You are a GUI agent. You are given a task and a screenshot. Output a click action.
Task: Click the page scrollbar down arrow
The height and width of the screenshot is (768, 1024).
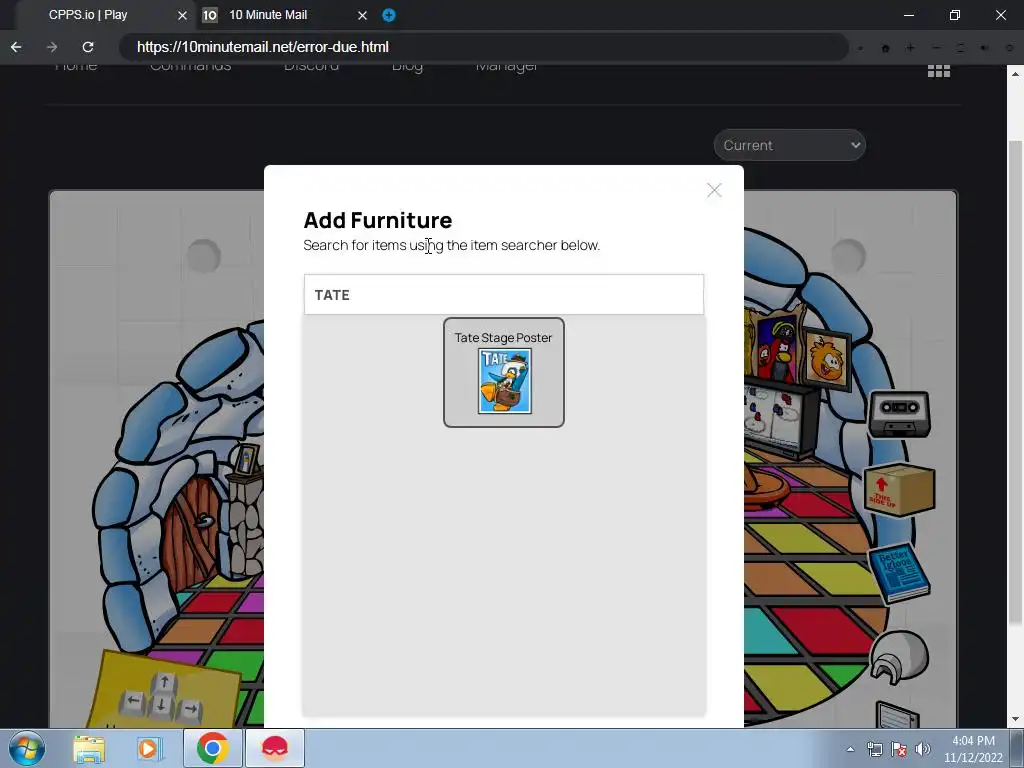point(1016,720)
